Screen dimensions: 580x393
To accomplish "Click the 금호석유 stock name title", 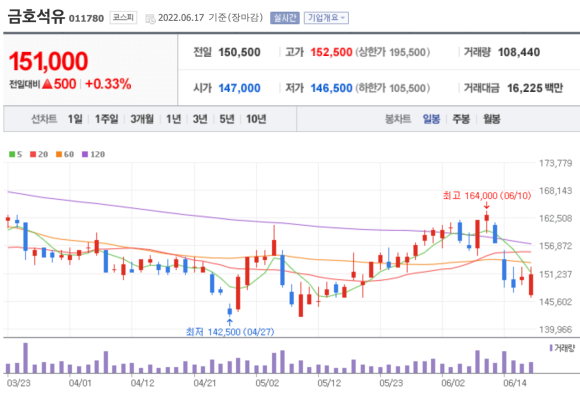I will [x=36, y=17].
